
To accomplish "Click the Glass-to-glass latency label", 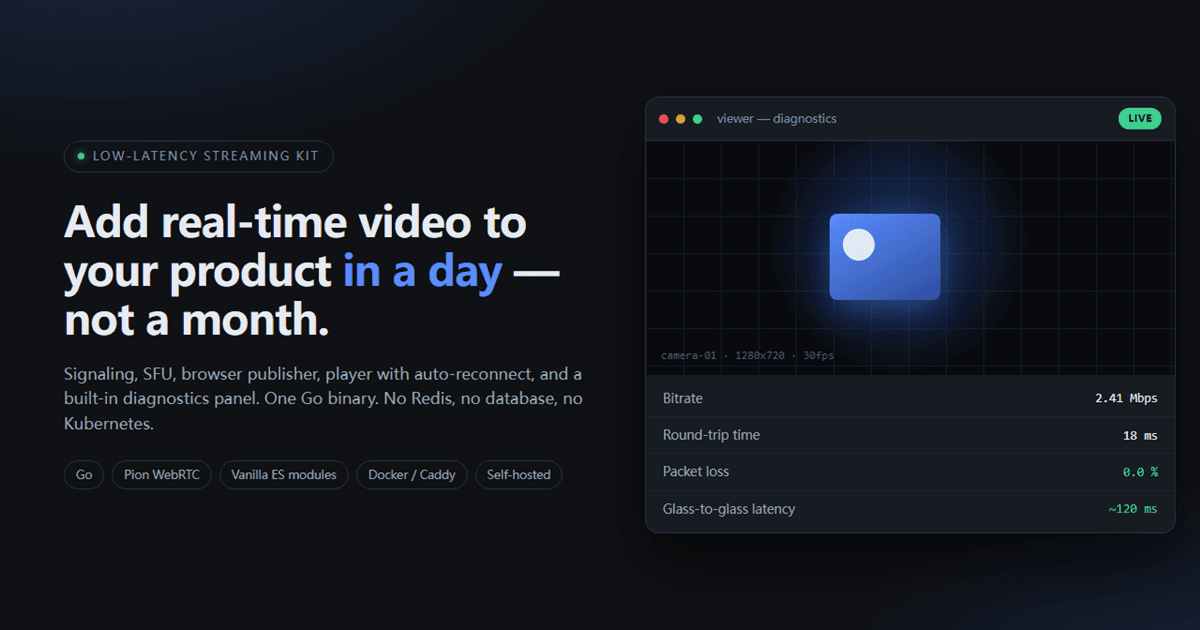I will click(x=729, y=509).
